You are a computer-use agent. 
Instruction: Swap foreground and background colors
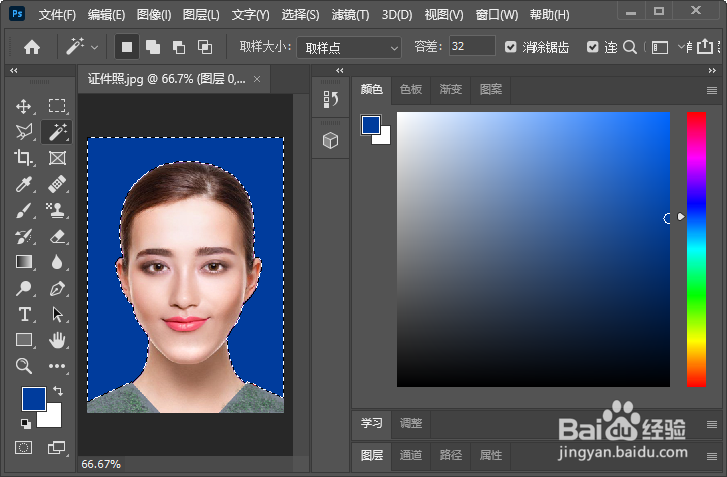click(58, 391)
